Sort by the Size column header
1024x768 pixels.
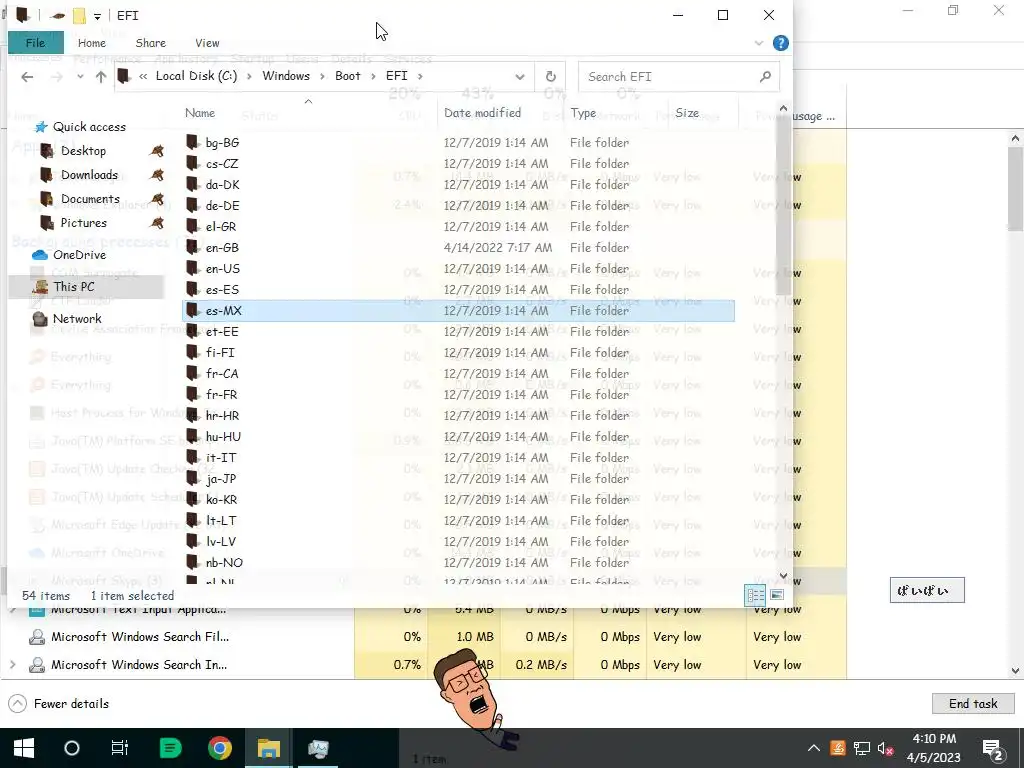[686, 113]
